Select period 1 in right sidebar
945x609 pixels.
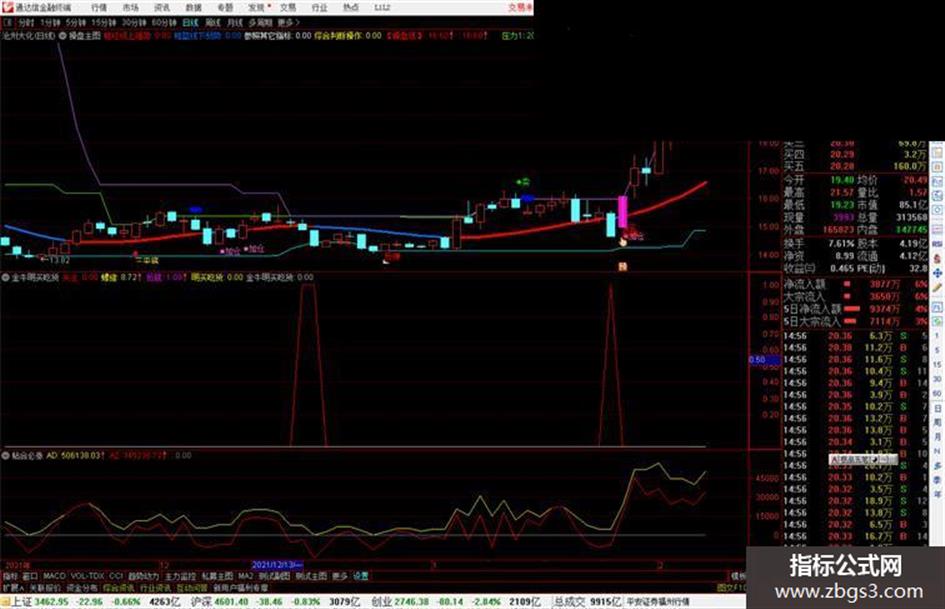(x=937, y=336)
